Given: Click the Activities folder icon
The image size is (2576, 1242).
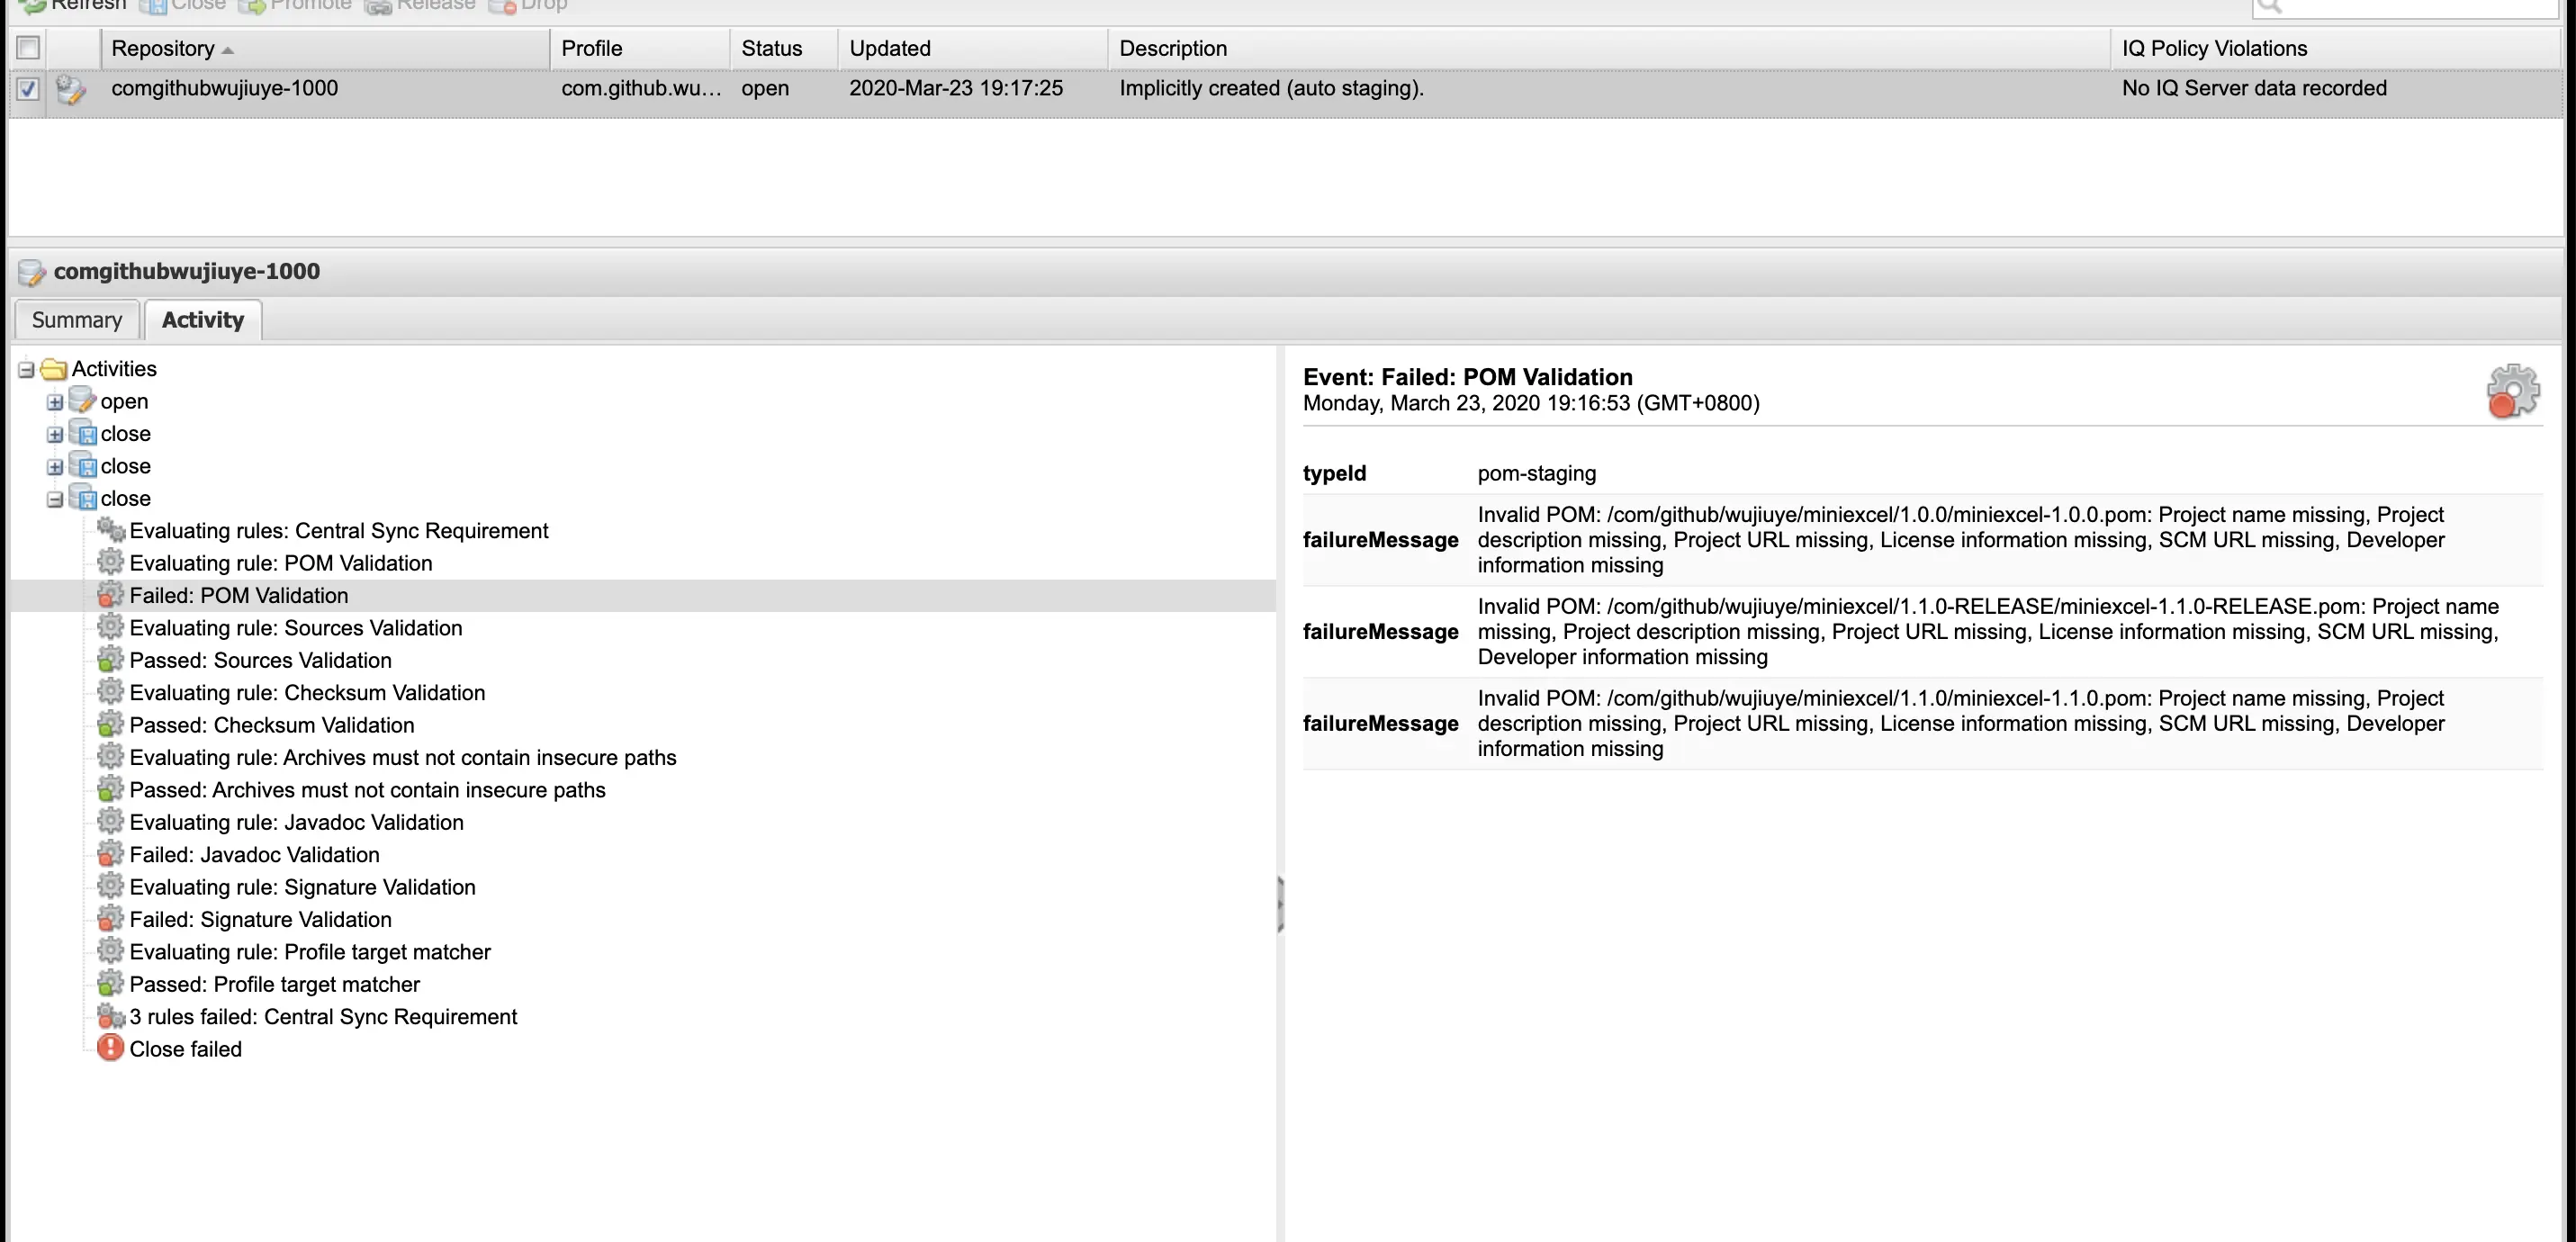Looking at the screenshot, I should coord(54,369).
